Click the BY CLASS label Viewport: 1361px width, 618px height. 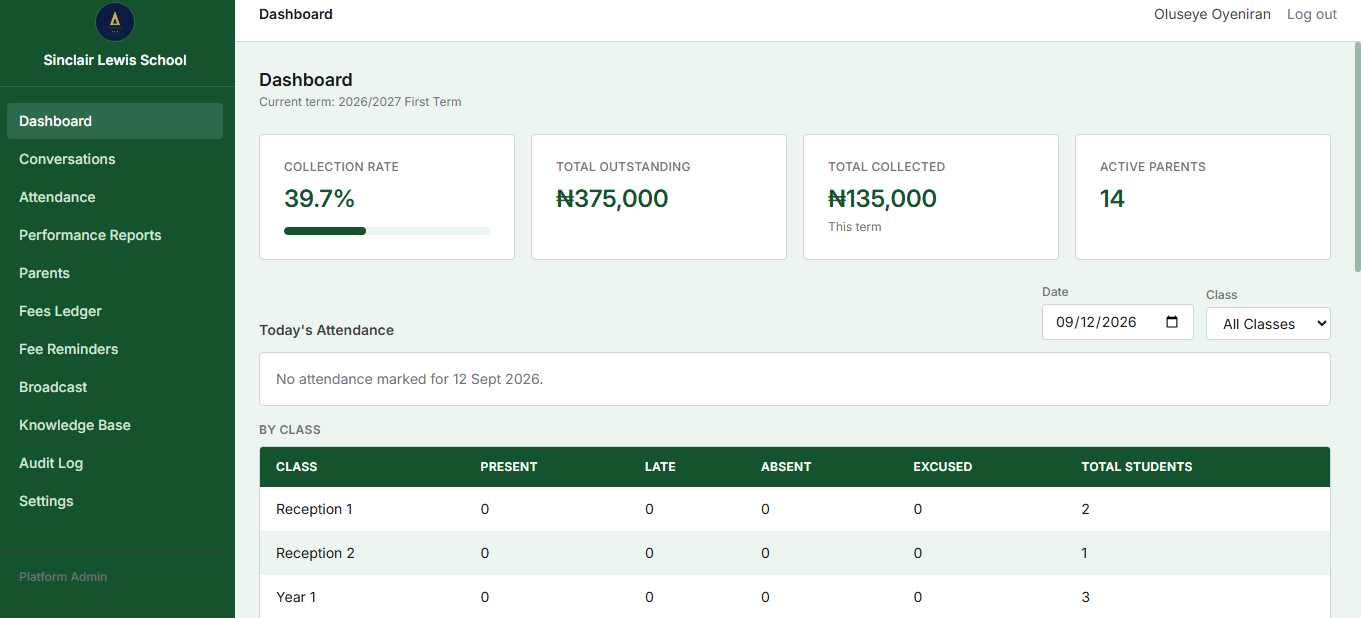pyautogui.click(x=290, y=430)
